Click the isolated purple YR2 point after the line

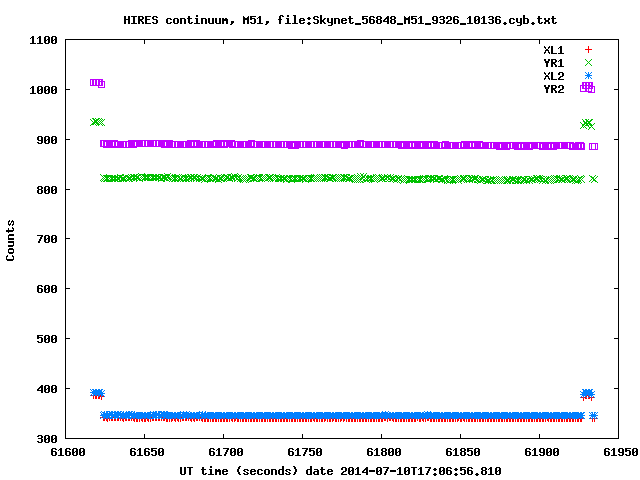tap(593, 147)
